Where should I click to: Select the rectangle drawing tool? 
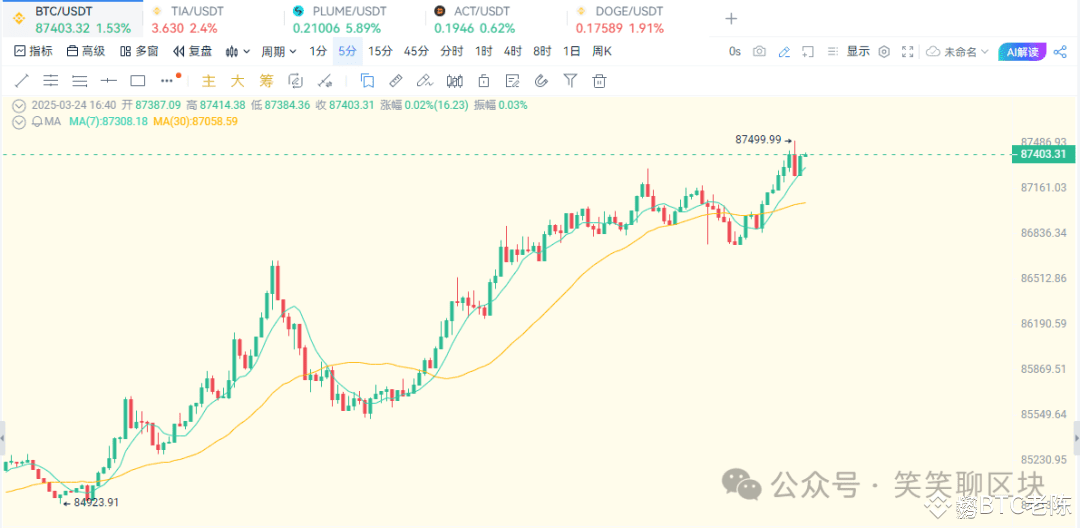point(138,81)
